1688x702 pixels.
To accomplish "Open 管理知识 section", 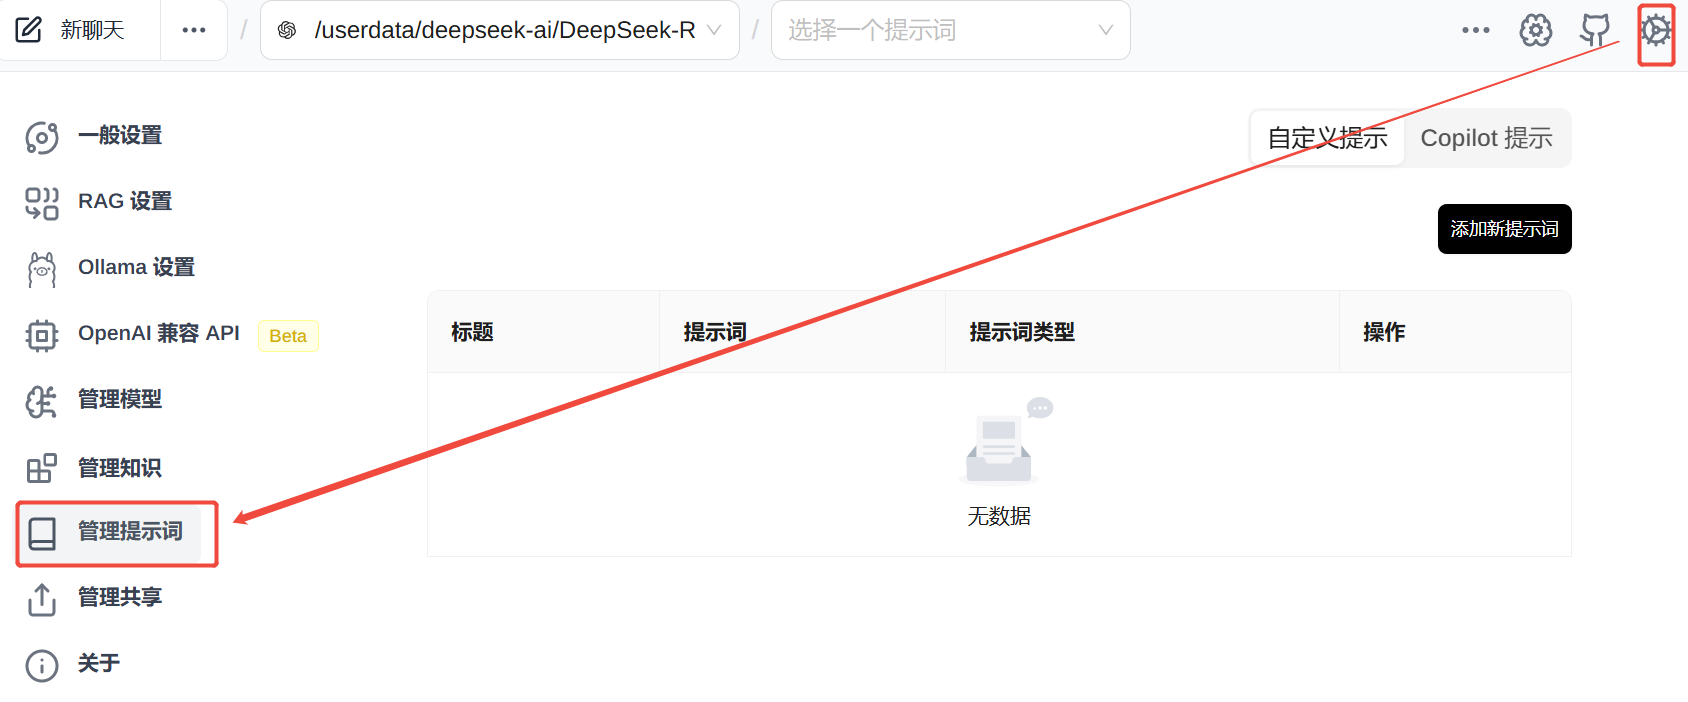I will (119, 468).
